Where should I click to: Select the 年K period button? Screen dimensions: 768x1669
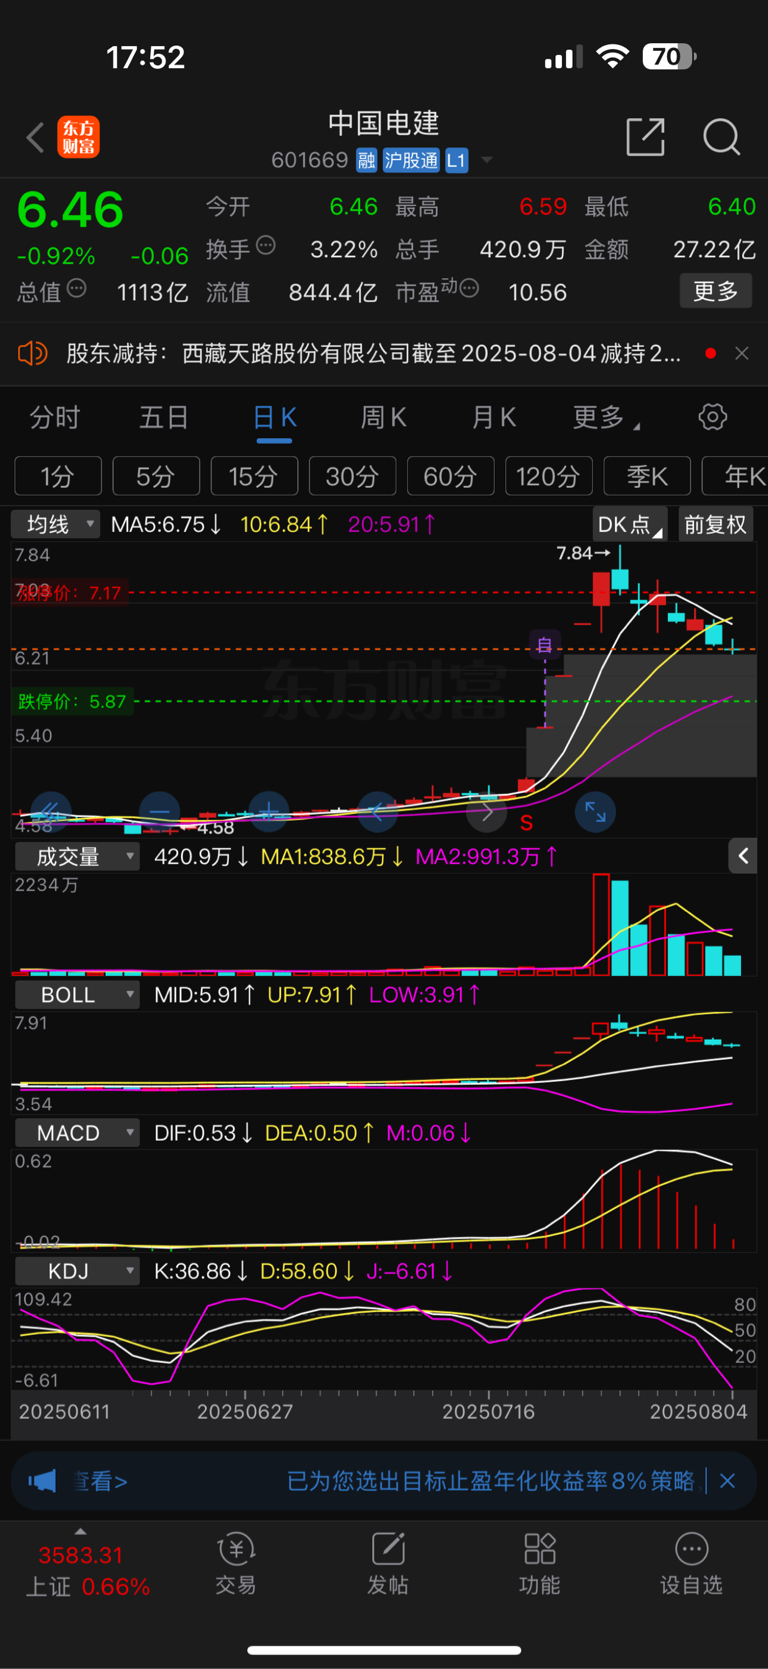pos(735,476)
